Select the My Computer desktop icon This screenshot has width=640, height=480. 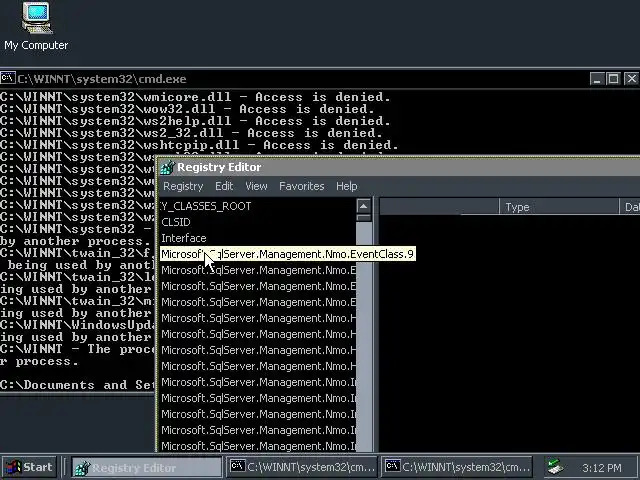(x=36, y=26)
